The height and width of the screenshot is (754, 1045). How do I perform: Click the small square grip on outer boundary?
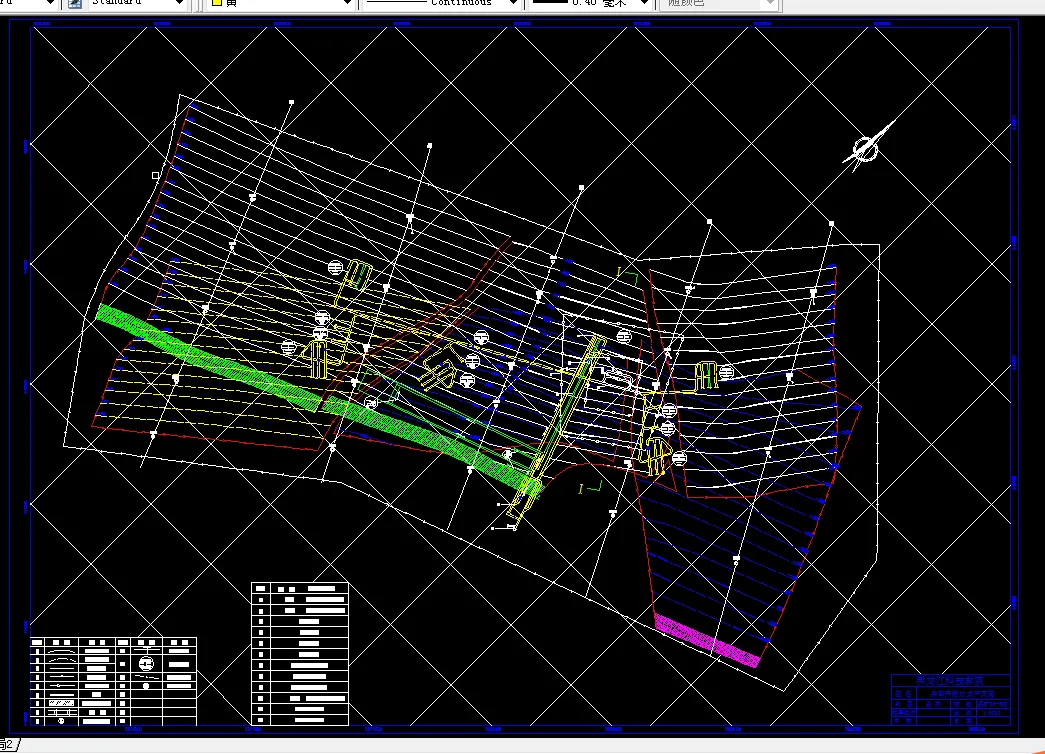(x=155, y=175)
